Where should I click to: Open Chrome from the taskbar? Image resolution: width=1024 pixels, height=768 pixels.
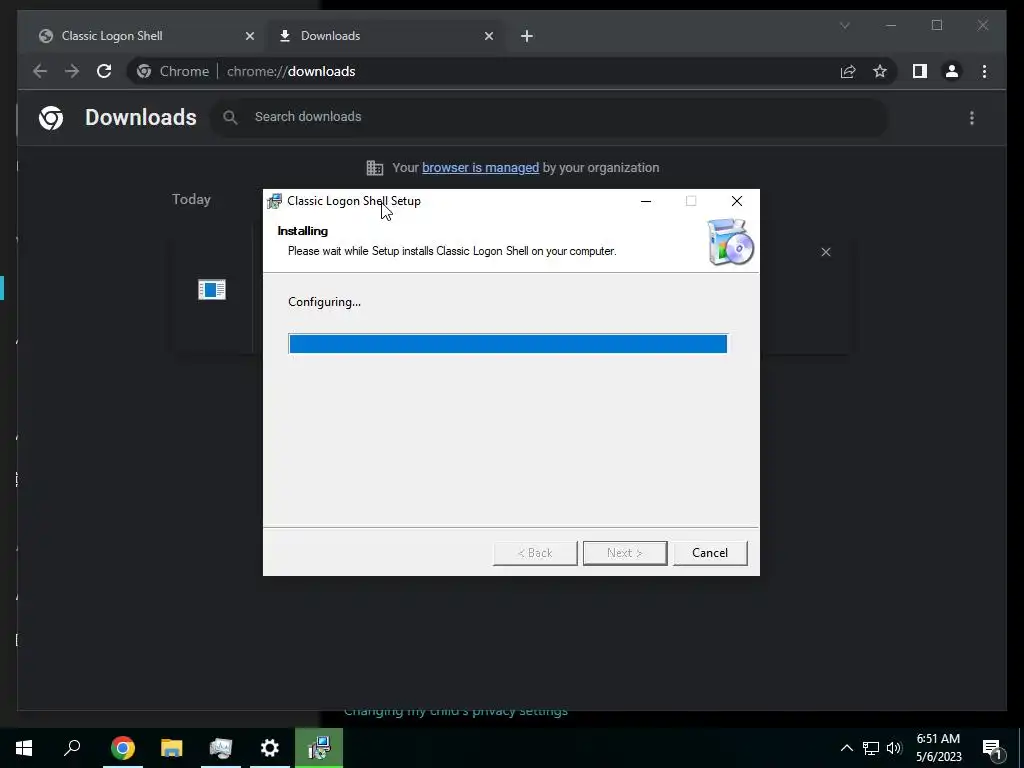122,747
